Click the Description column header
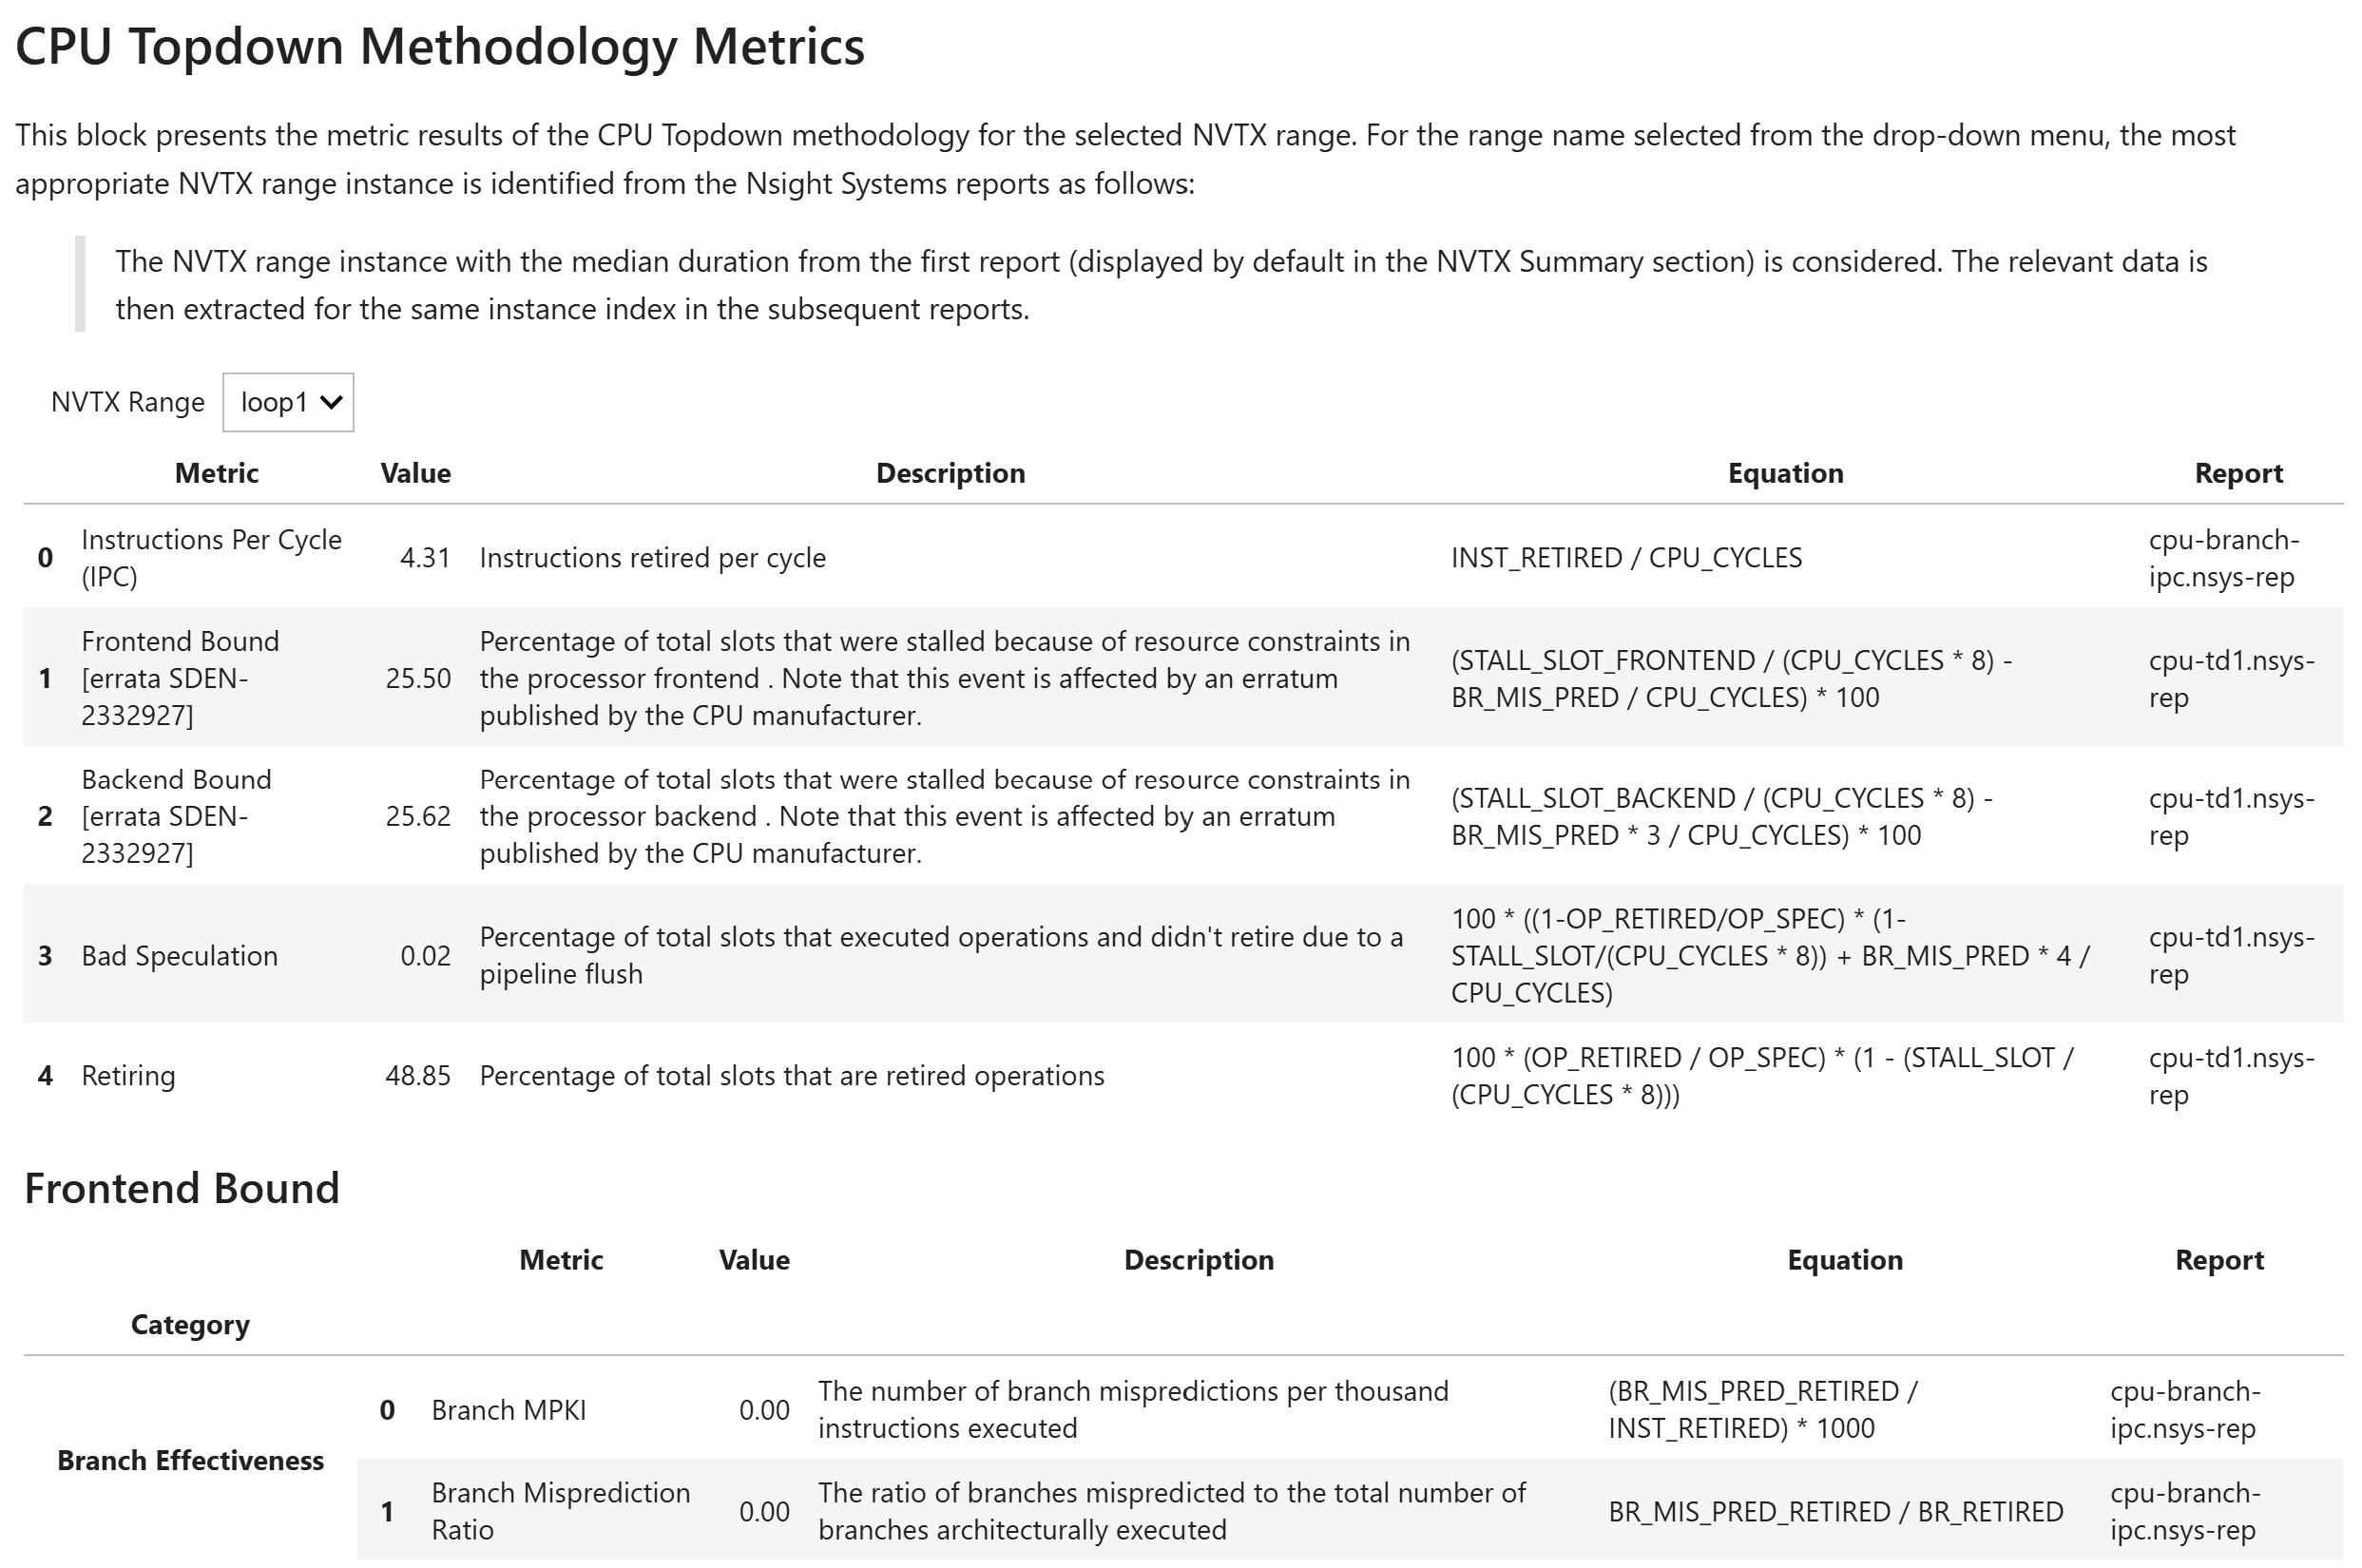2362x1568 pixels. [950, 472]
